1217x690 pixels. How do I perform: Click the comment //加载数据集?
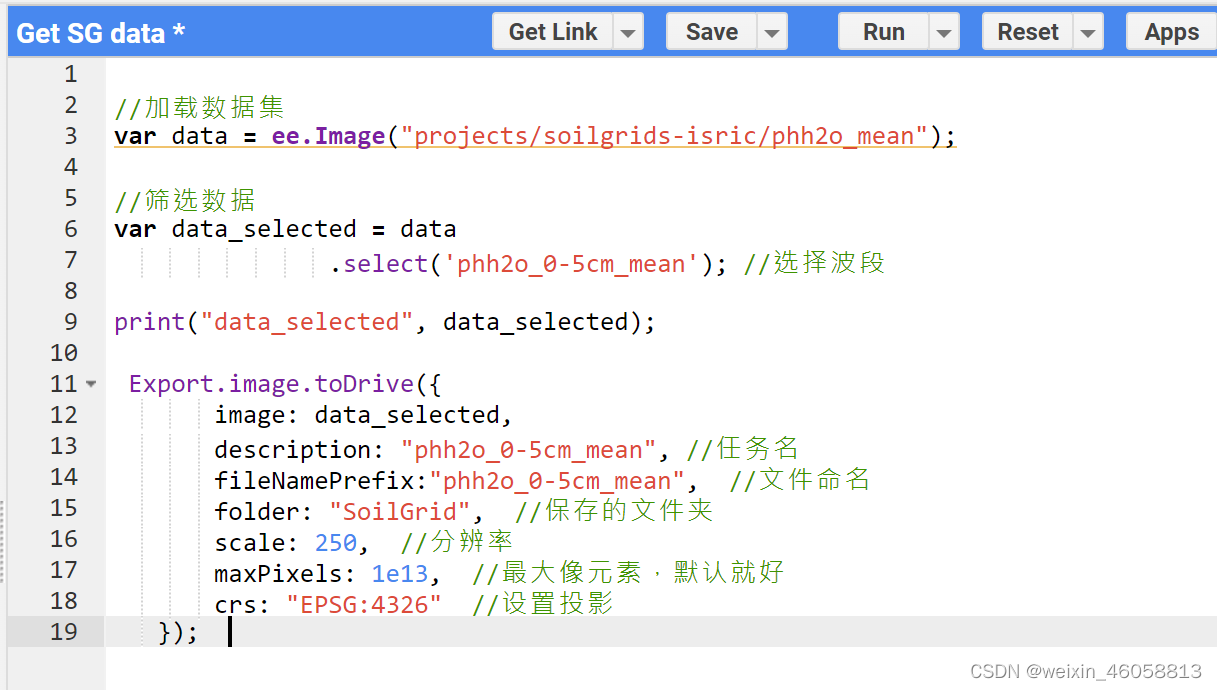(199, 107)
